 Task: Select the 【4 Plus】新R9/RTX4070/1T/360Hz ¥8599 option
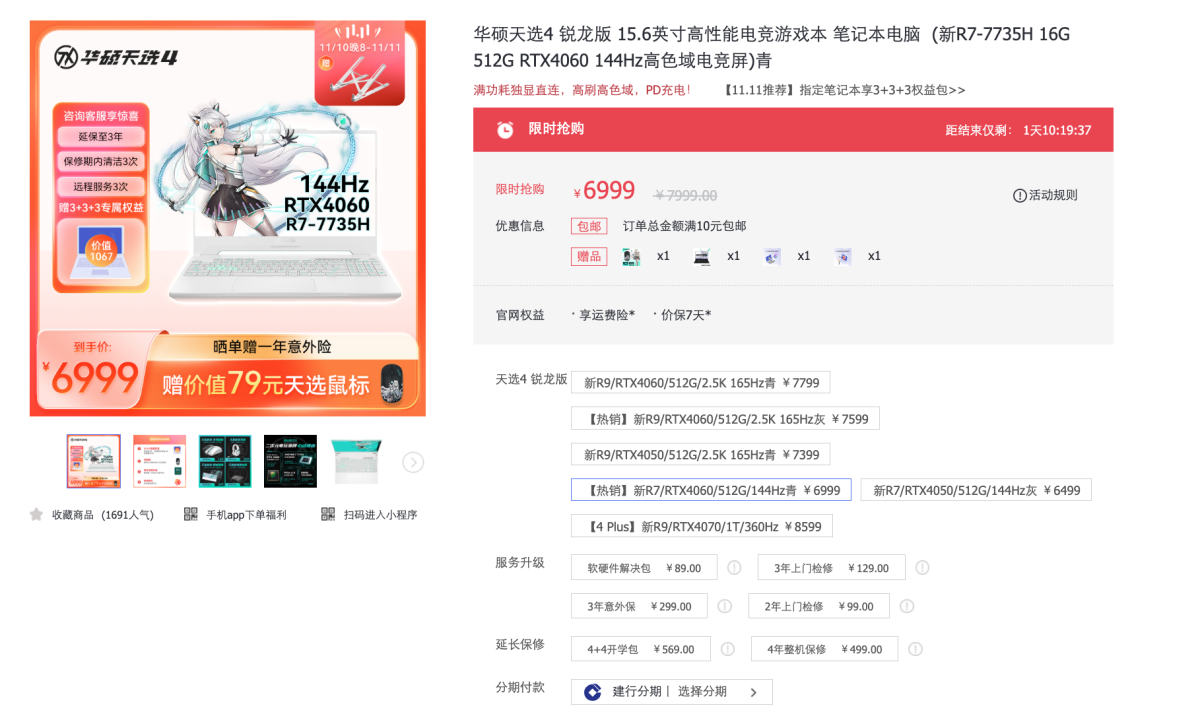click(702, 526)
